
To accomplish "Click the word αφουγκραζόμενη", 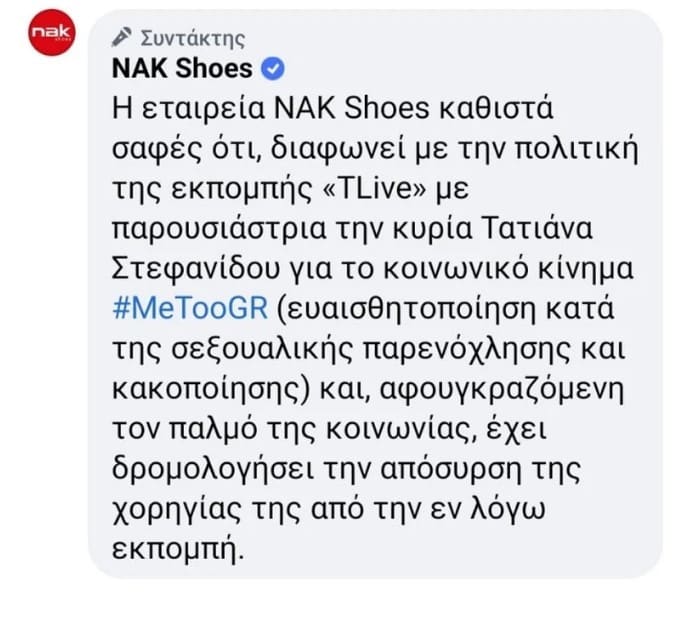I will point(502,390).
